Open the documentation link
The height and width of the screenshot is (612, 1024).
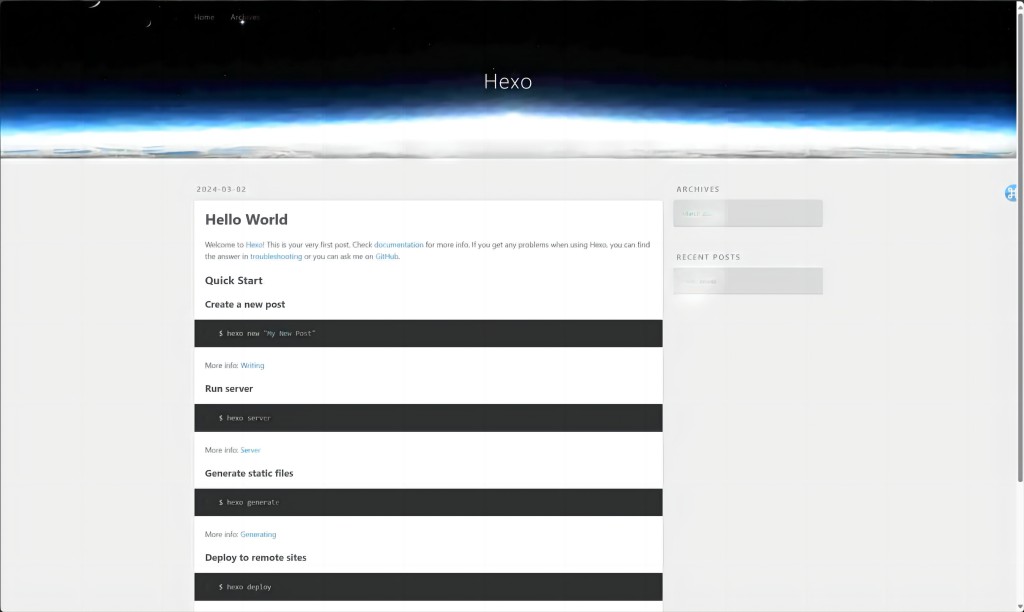(398, 245)
